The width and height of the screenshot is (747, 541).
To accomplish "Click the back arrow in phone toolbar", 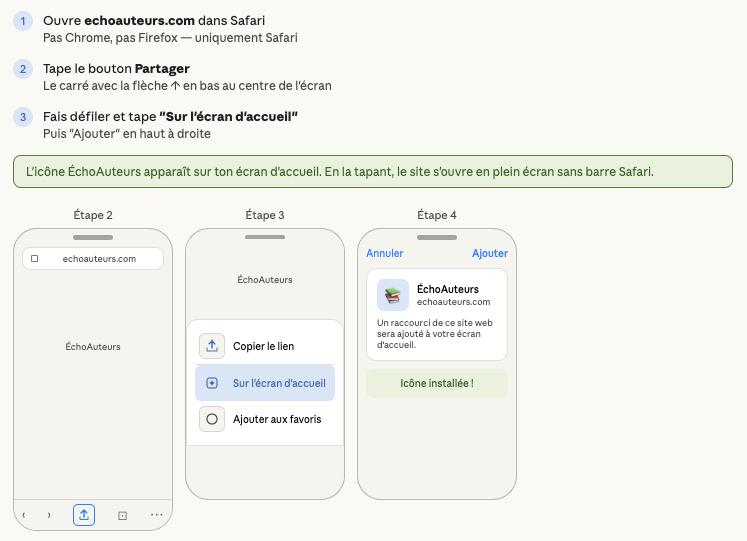I will 24,515.
